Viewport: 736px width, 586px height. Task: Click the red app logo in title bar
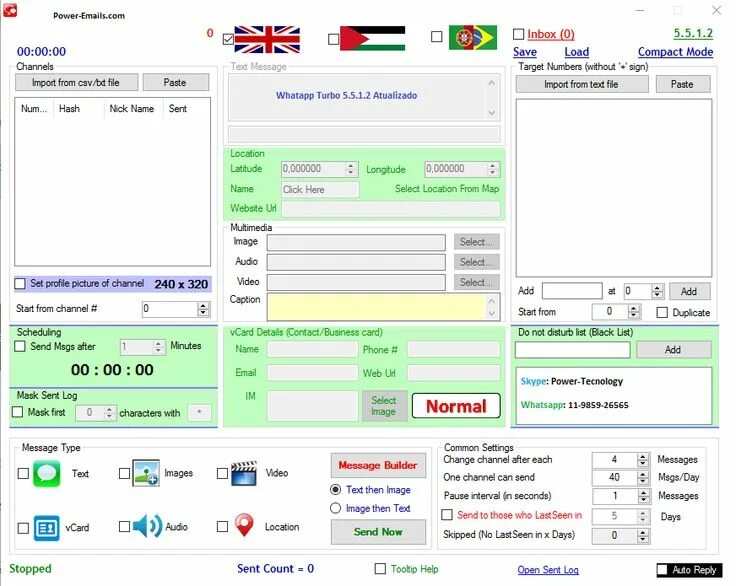click(x=10, y=10)
